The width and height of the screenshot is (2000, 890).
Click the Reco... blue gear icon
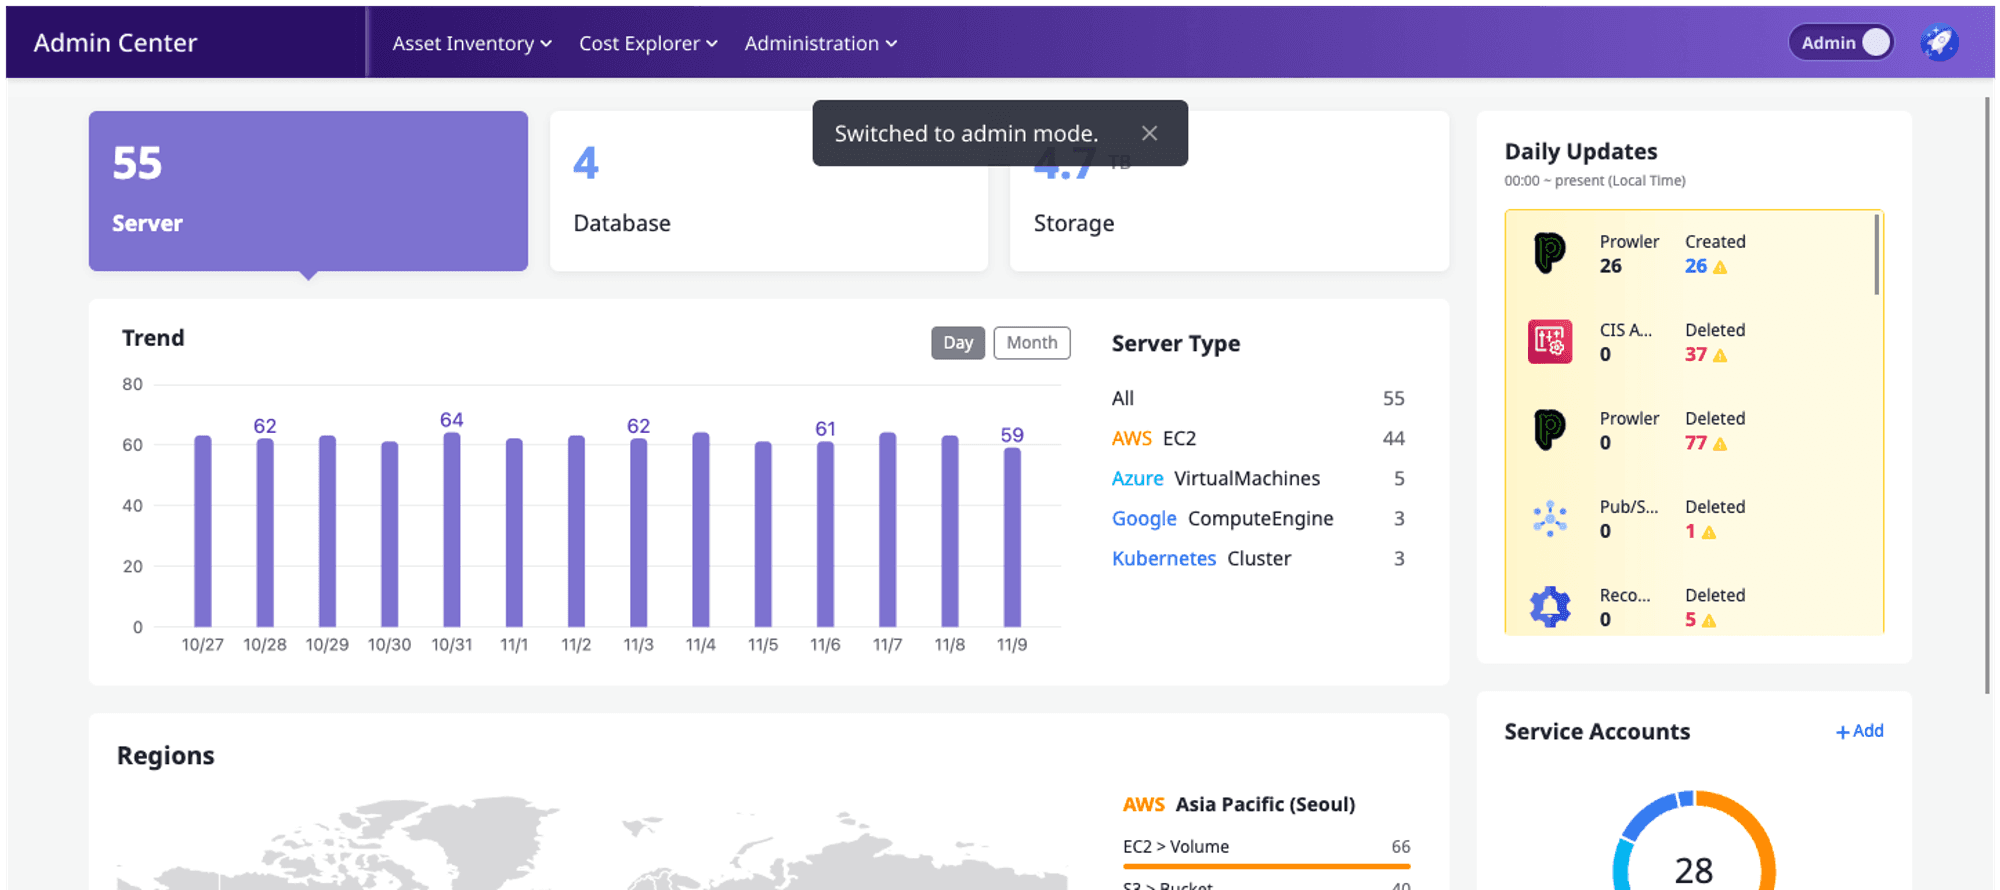pos(1549,606)
